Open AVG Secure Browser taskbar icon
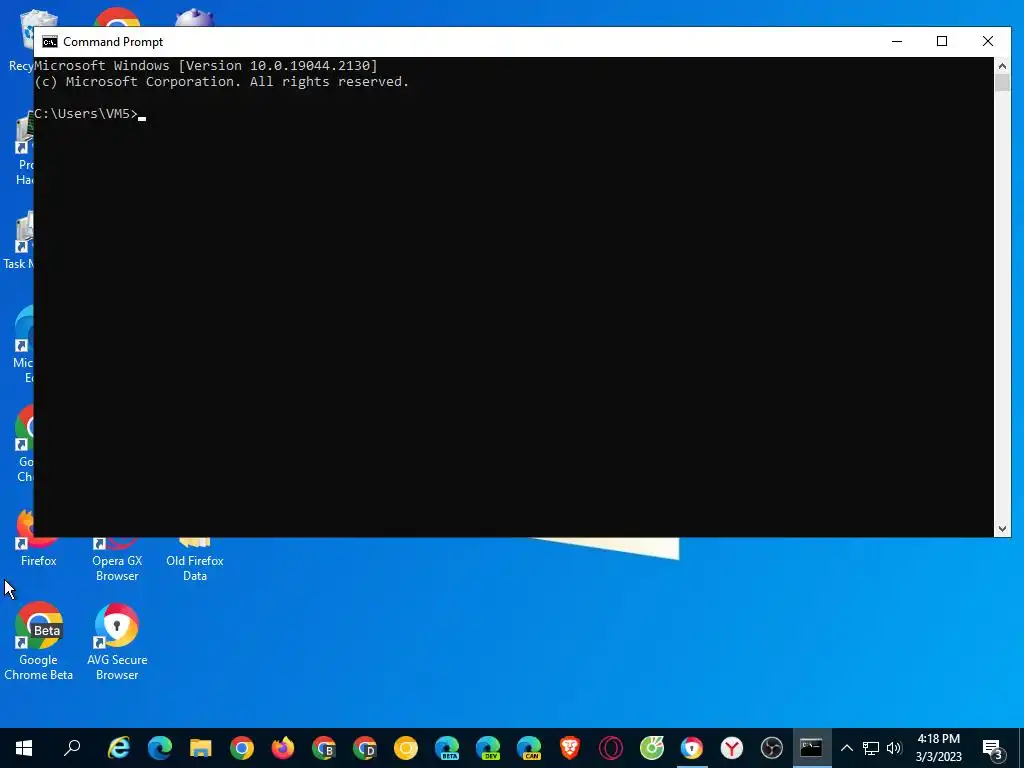This screenshot has width=1024, height=768. pos(692,748)
